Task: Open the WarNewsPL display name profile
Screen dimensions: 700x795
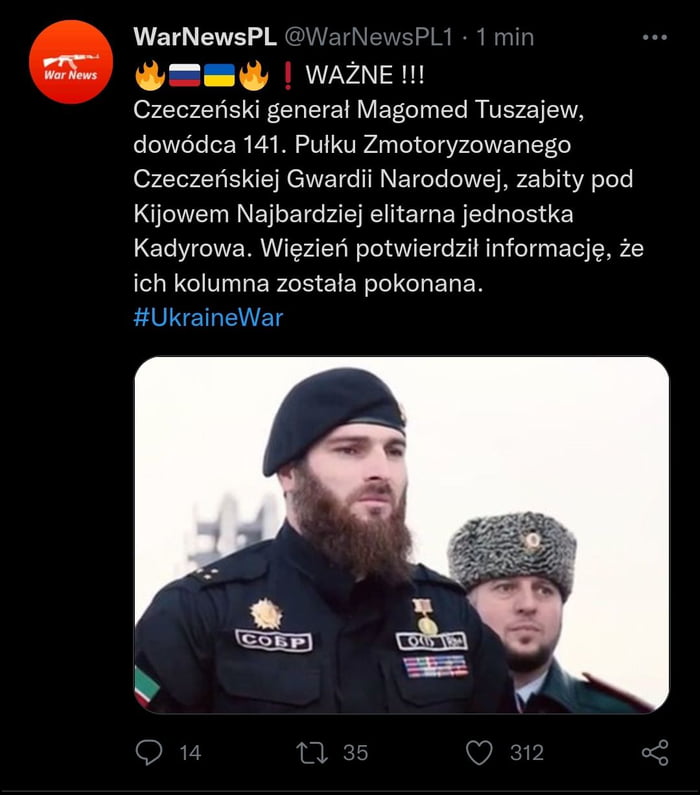Action: pyautogui.click(x=205, y=37)
